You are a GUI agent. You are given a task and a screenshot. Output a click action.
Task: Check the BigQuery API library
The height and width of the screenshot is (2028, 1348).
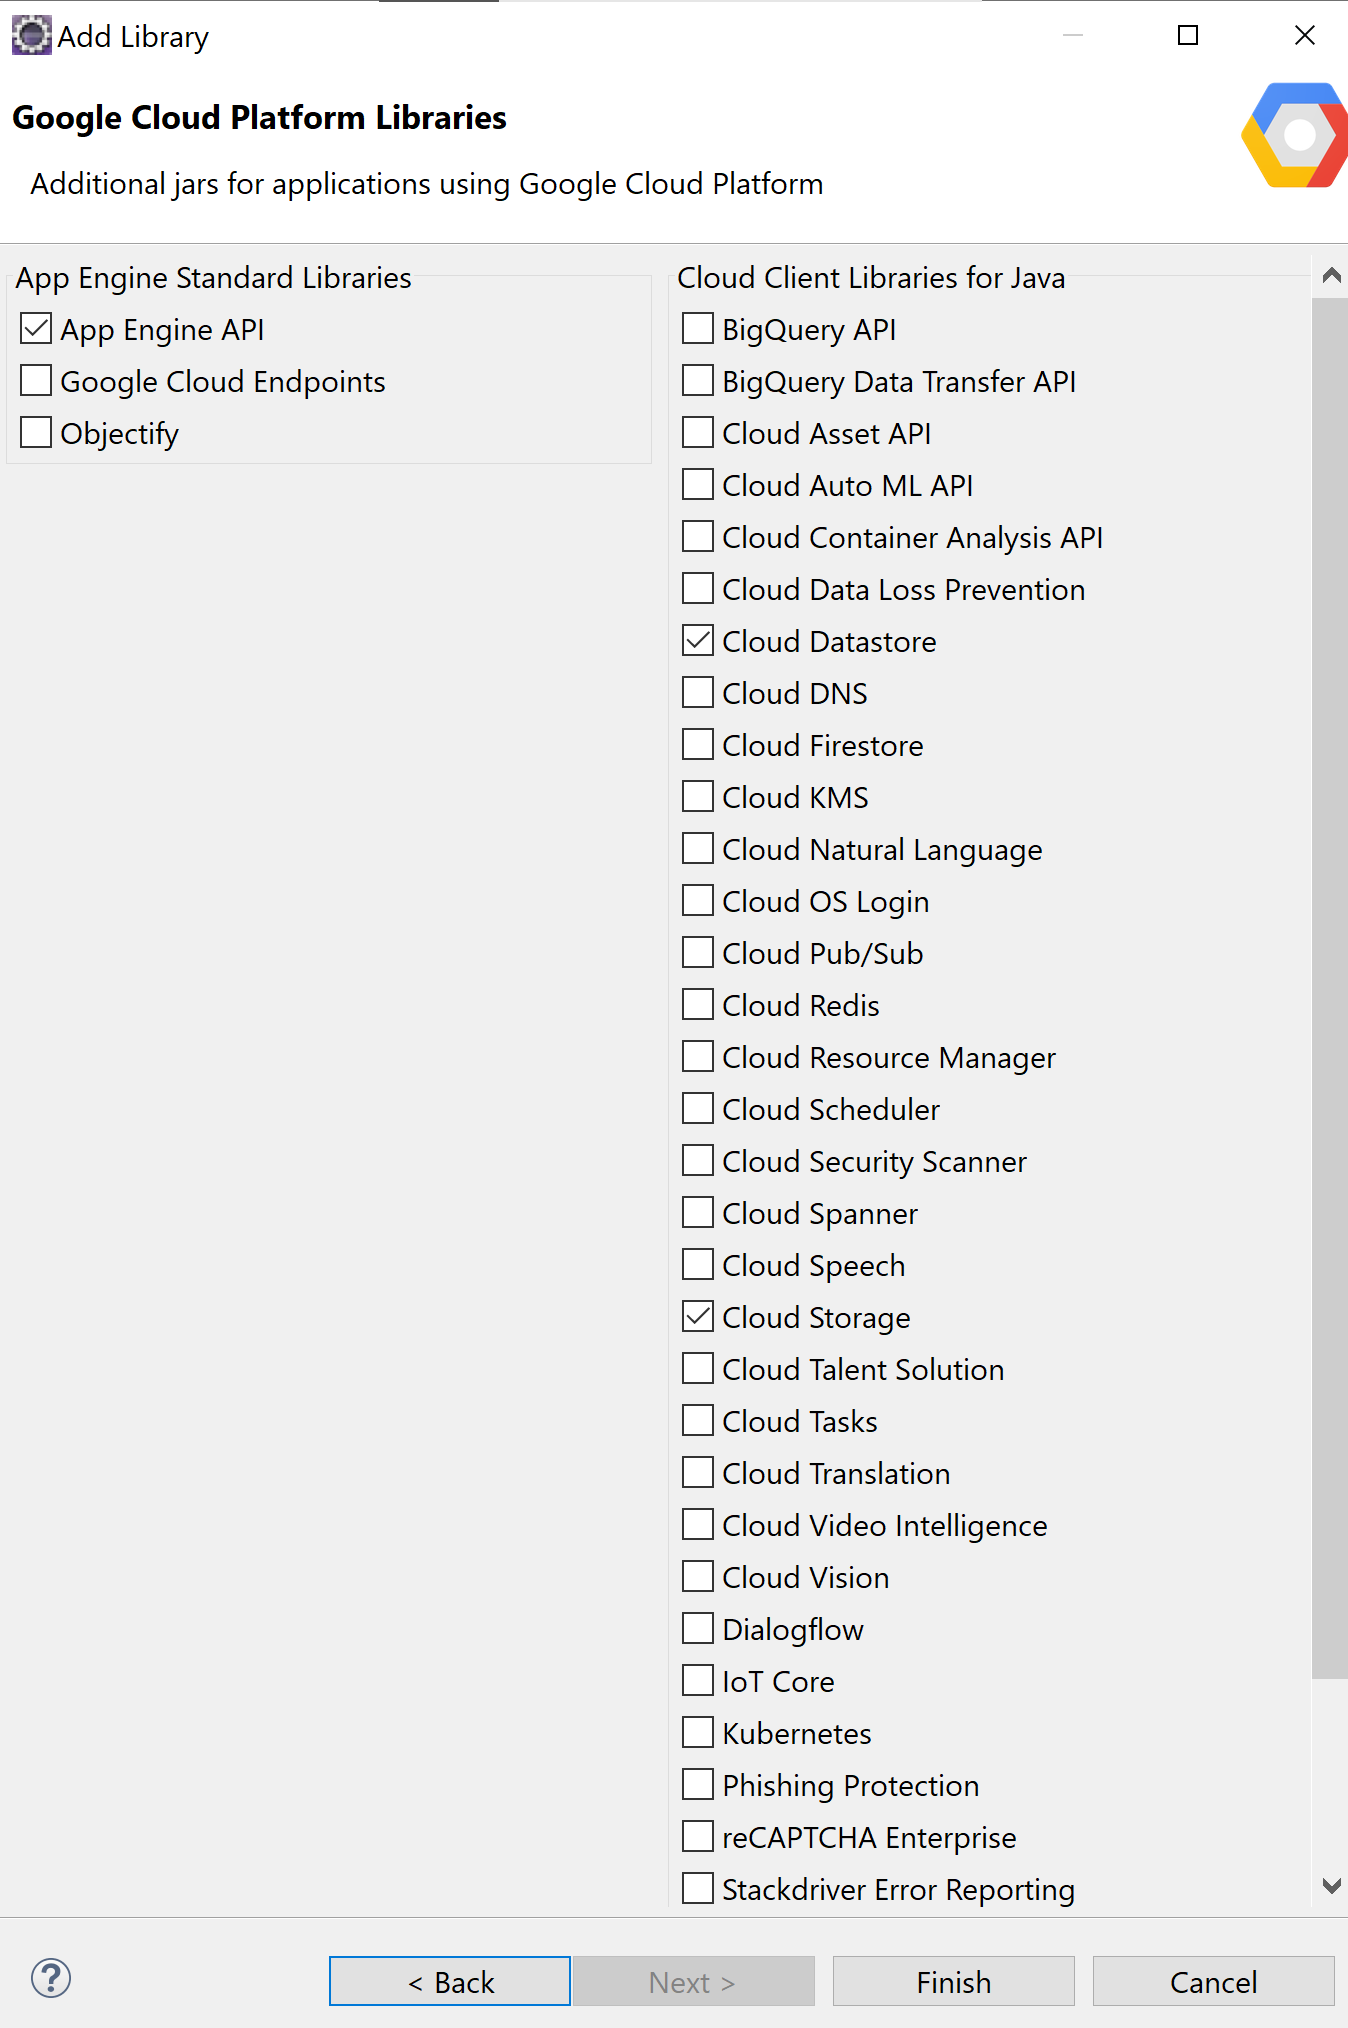[x=697, y=328]
